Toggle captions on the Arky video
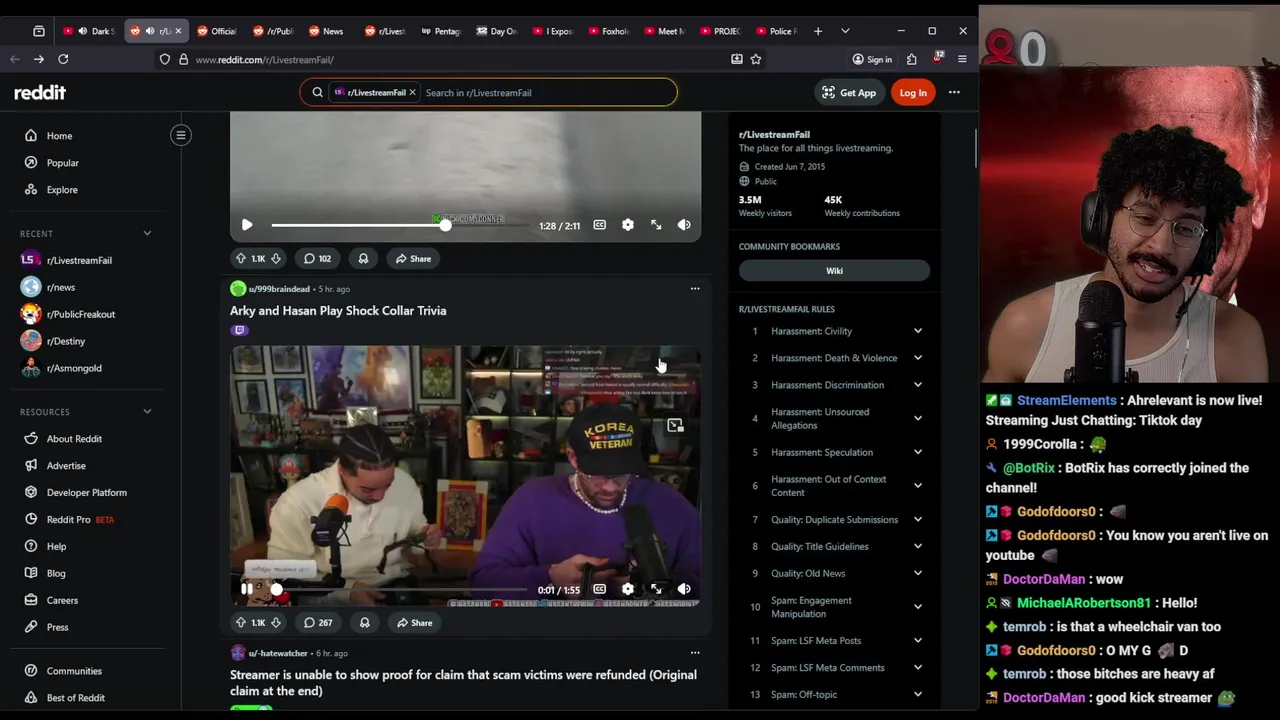 click(600, 589)
